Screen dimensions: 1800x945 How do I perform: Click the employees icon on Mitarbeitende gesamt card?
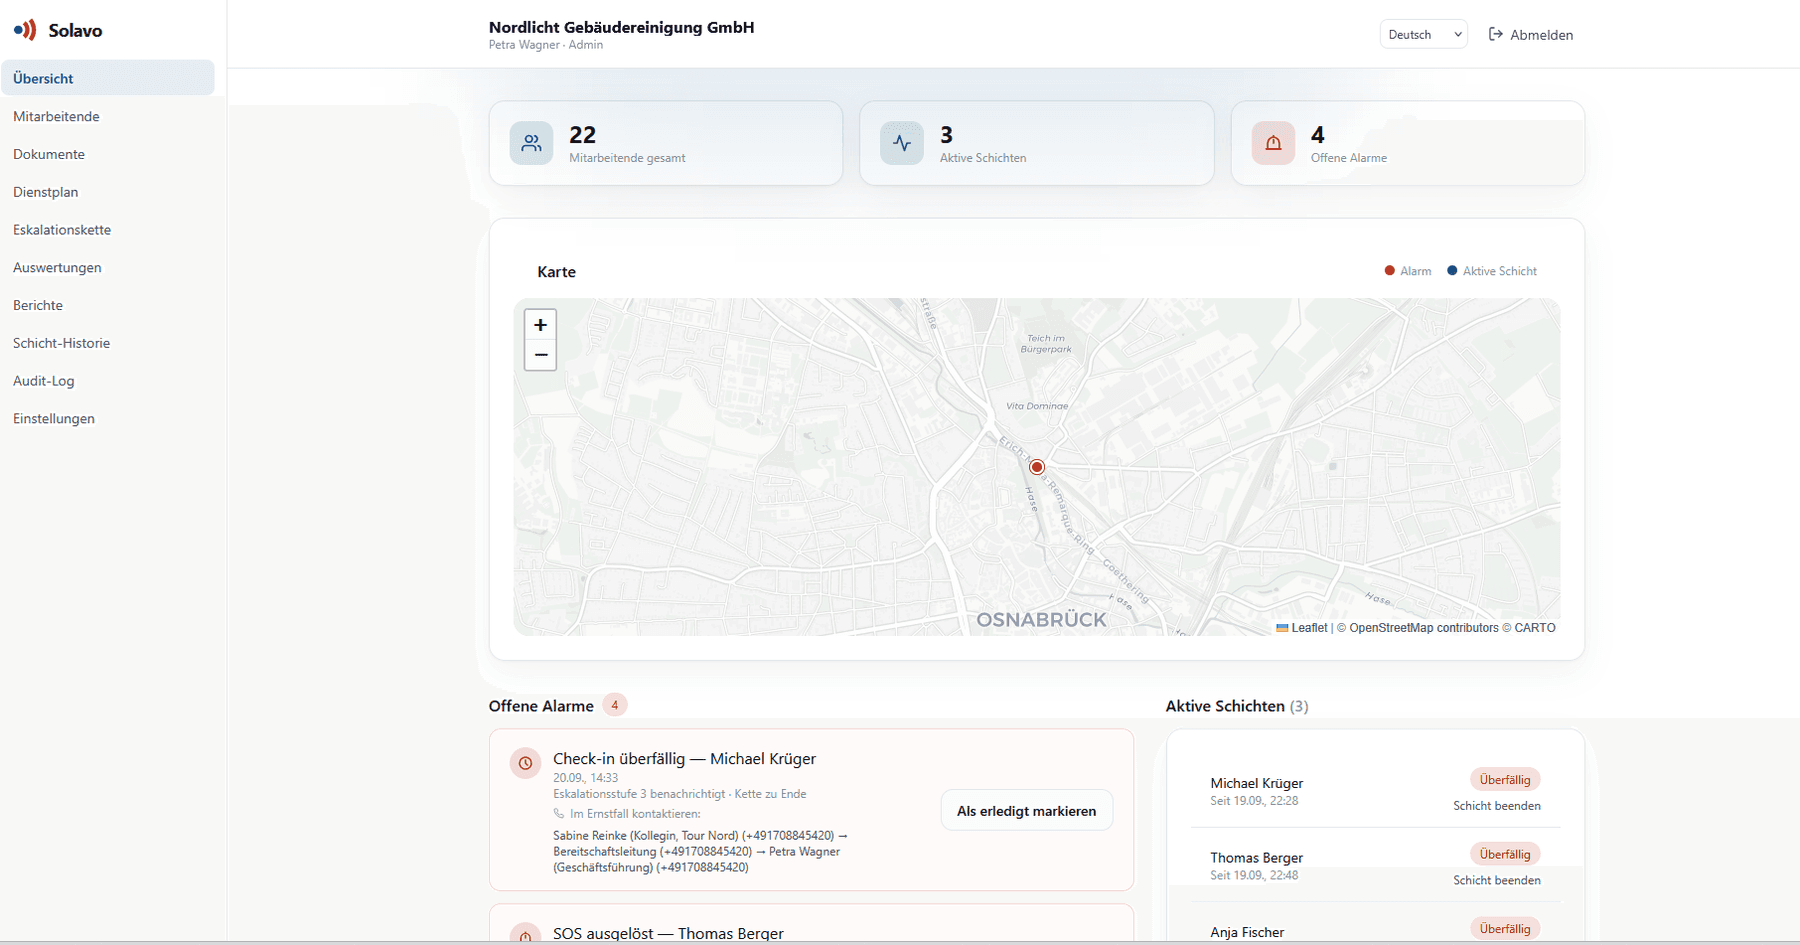click(x=531, y=143)
